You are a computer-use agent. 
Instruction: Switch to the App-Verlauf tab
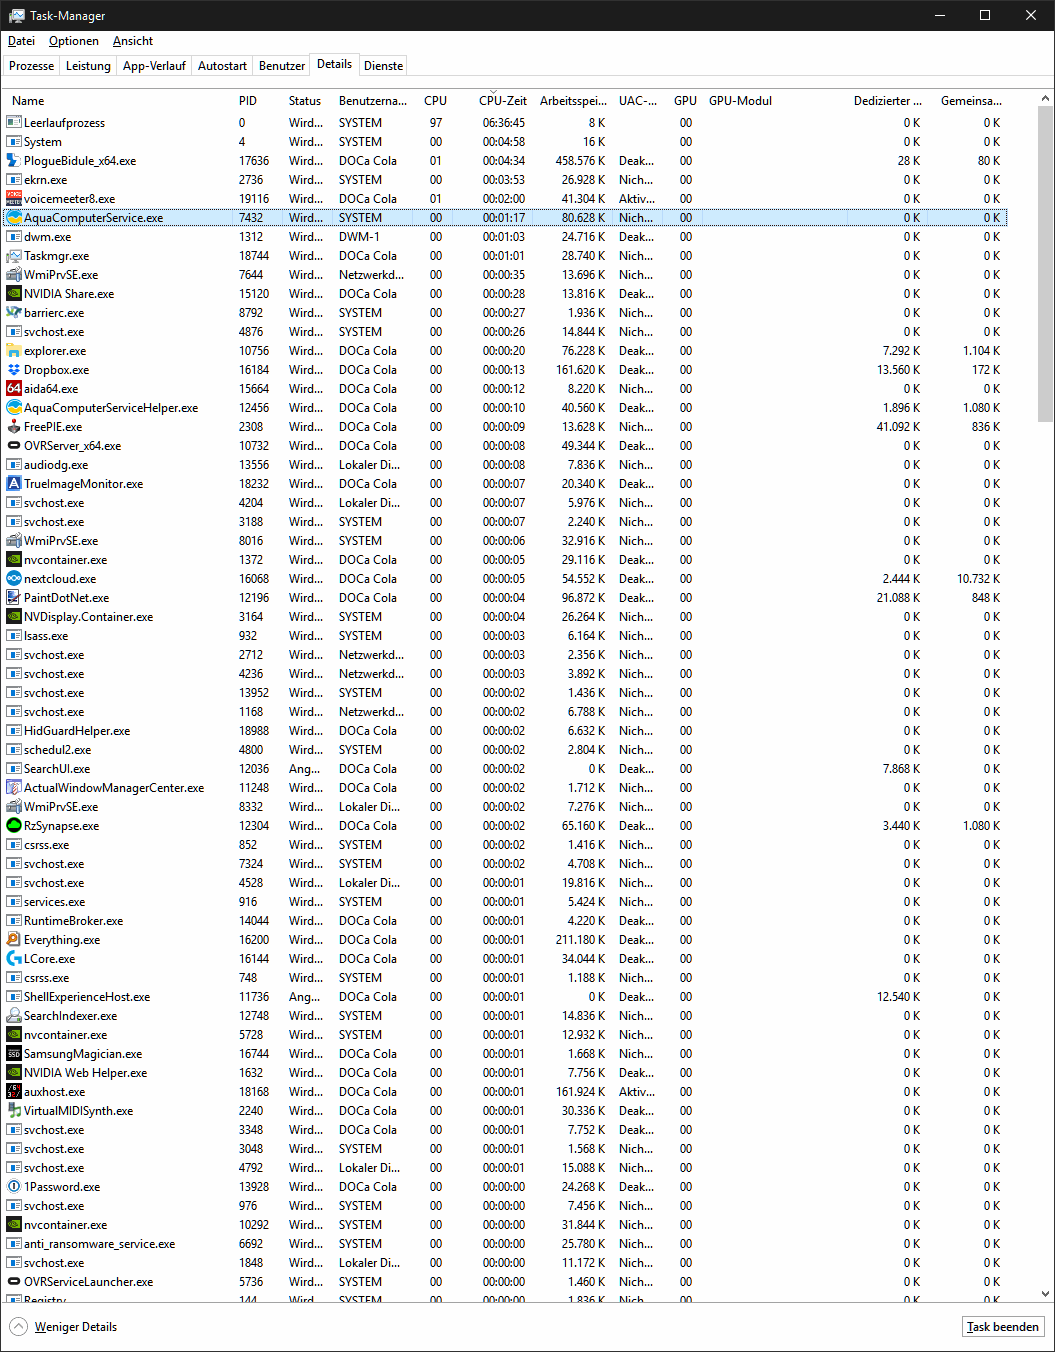[x=154, y=66]
